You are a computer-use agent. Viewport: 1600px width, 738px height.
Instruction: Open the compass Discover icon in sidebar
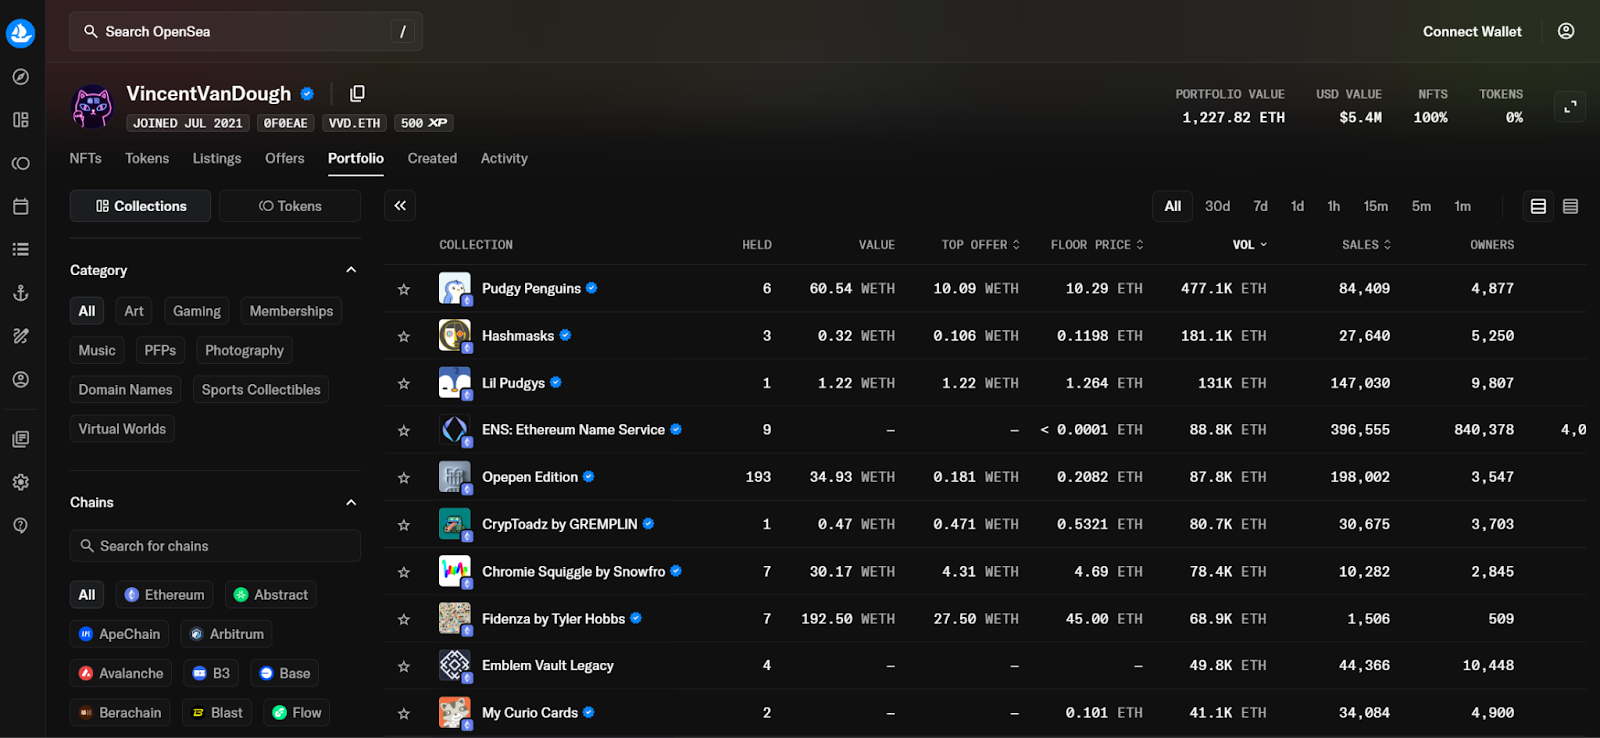tap(21, 77)
